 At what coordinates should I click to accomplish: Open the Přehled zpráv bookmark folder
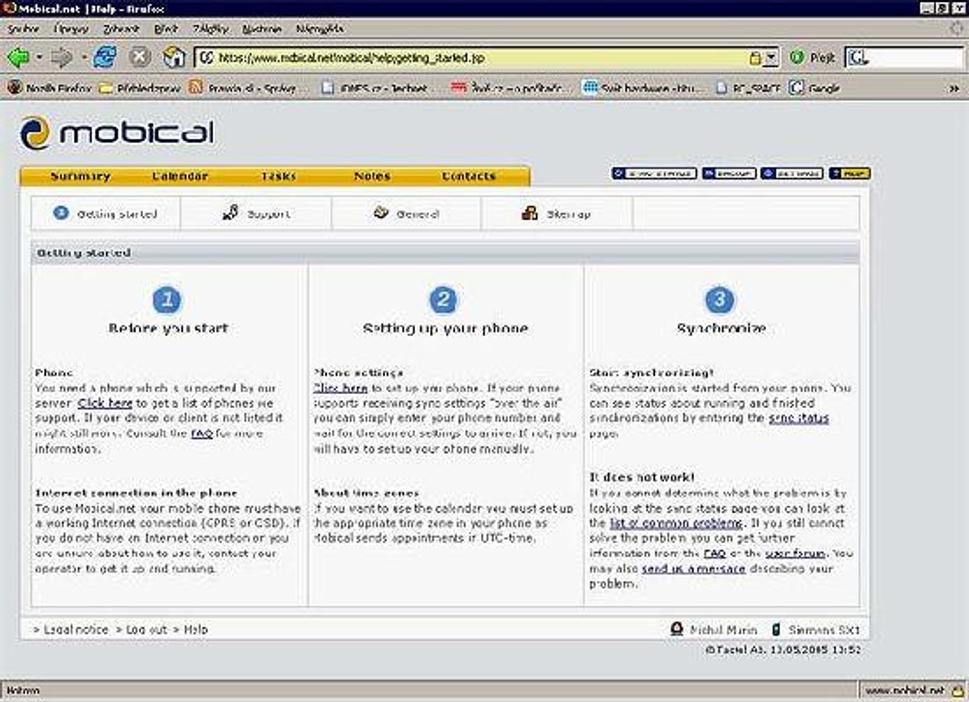coord(140,88)
